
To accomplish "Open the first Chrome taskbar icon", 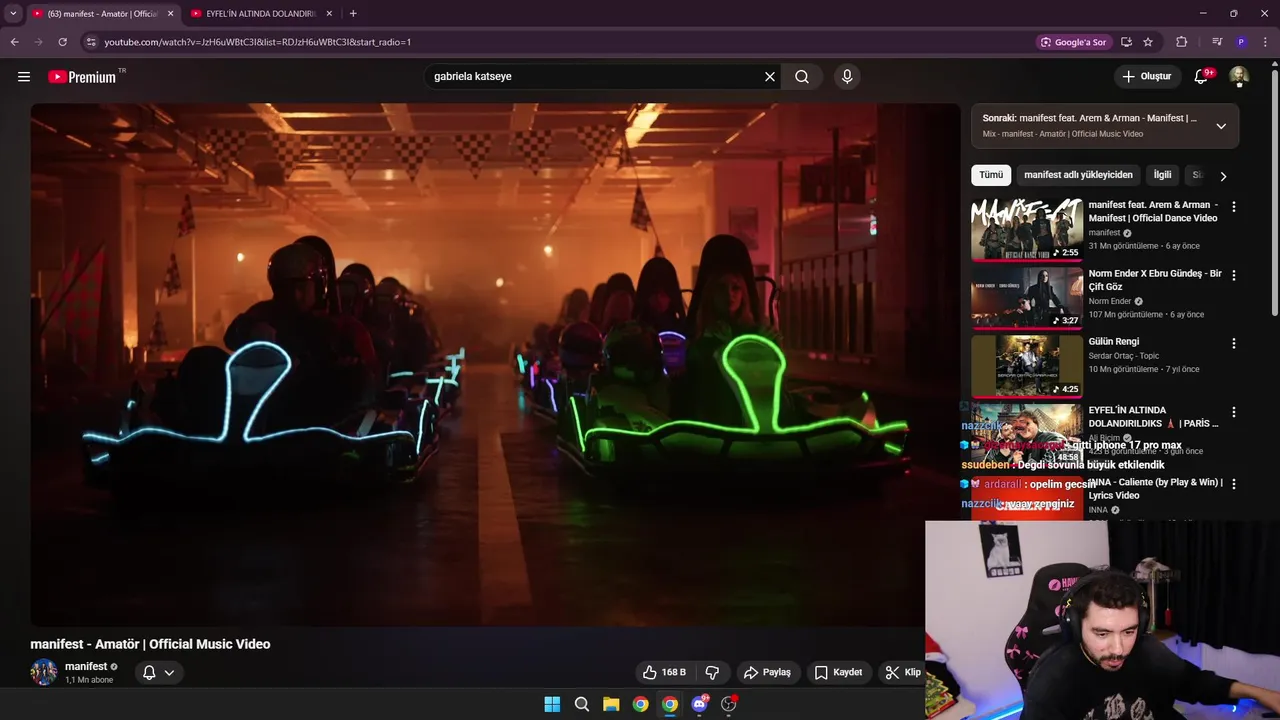I will (640, 704).
